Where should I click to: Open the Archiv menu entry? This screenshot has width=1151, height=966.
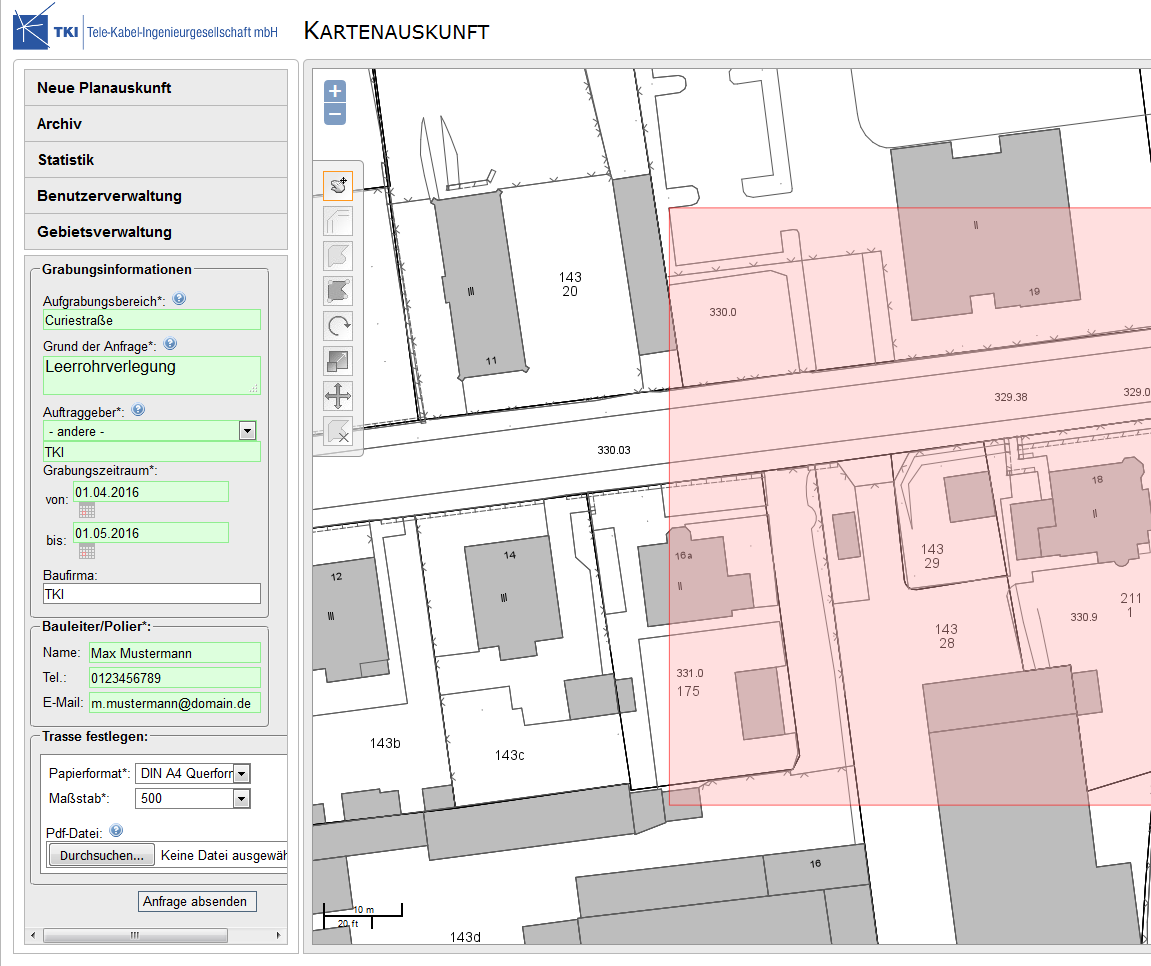click(x=60, y=124)
